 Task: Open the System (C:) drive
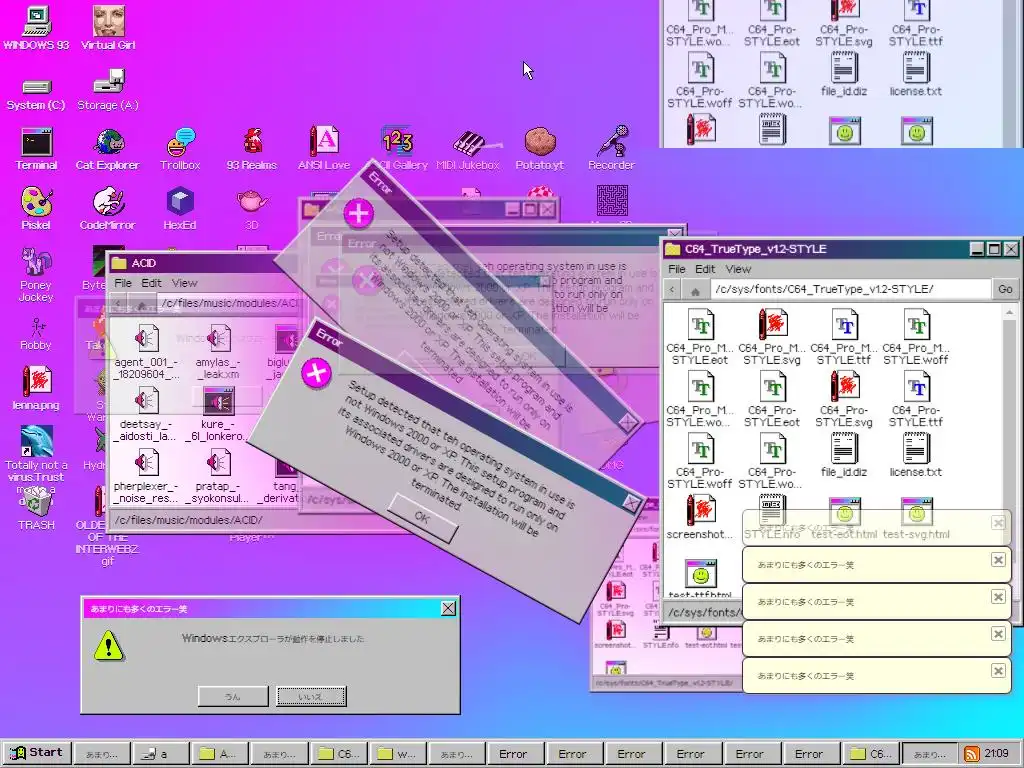tap(36, 95)
